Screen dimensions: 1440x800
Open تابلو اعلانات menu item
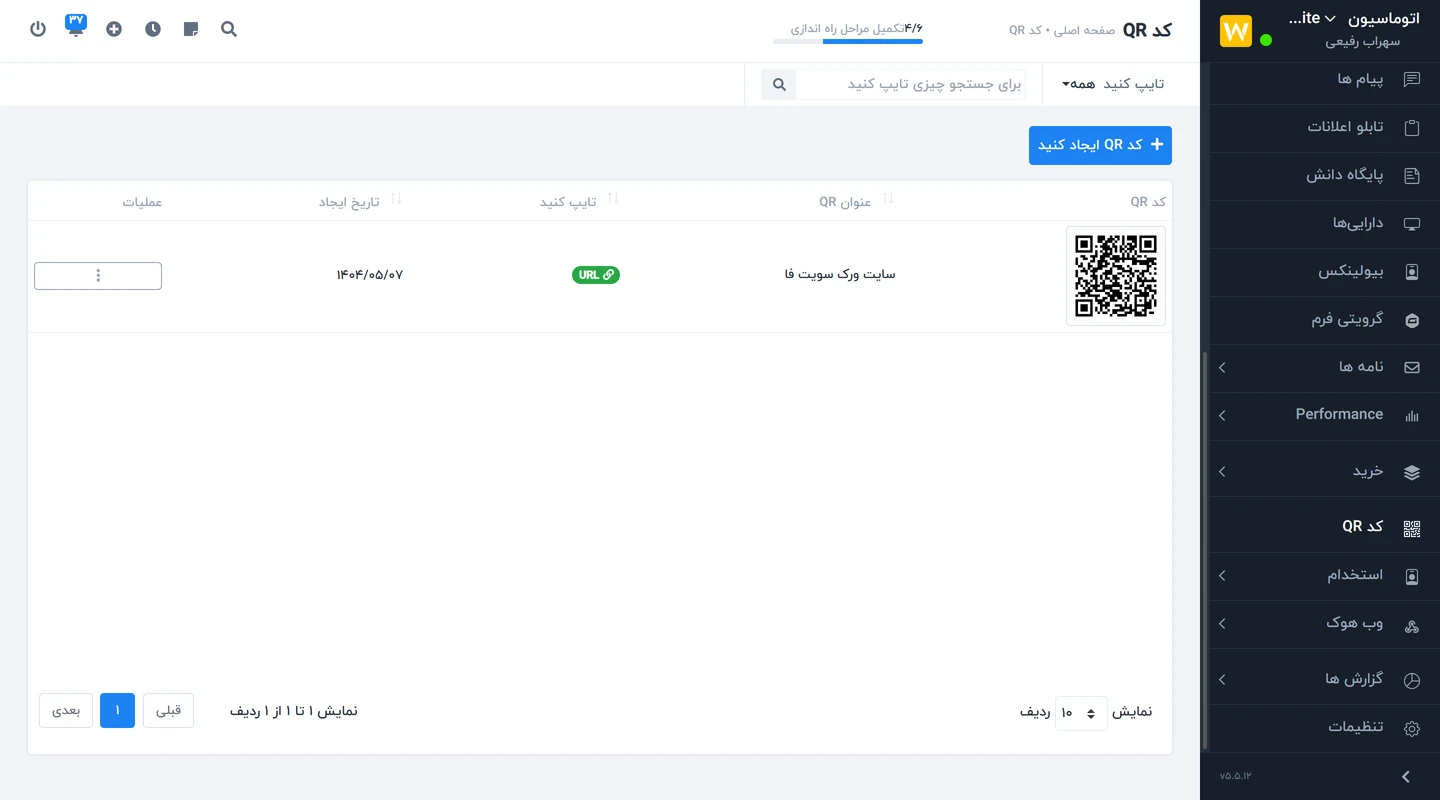pyautogui.click(x=1324, y=127)
